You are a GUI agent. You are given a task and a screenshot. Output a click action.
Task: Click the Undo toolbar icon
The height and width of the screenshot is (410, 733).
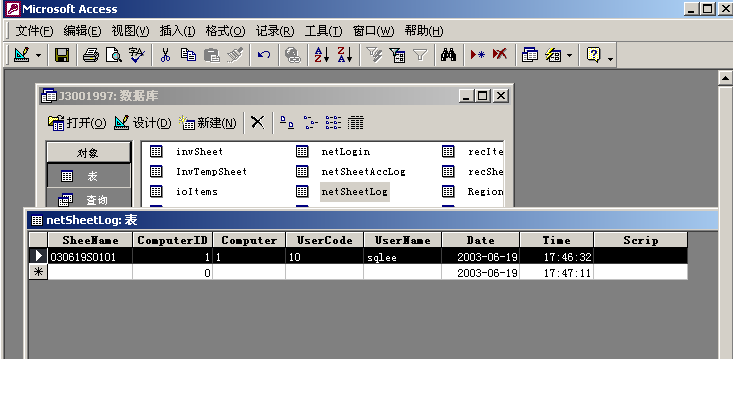264,56
